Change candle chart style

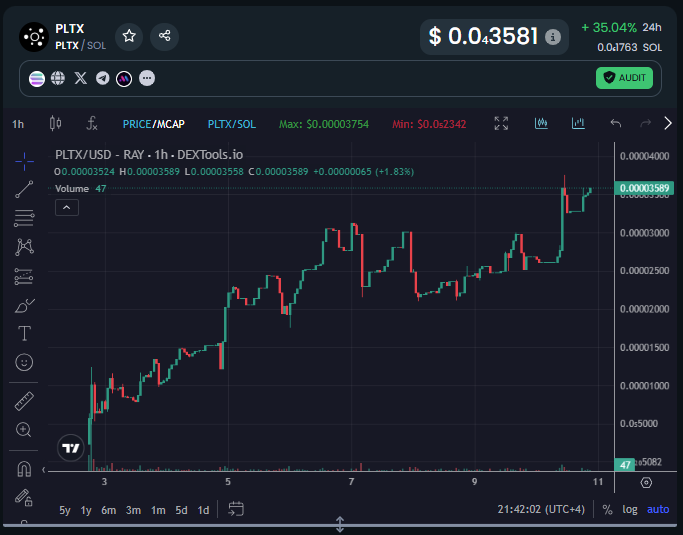coord(55,124)
